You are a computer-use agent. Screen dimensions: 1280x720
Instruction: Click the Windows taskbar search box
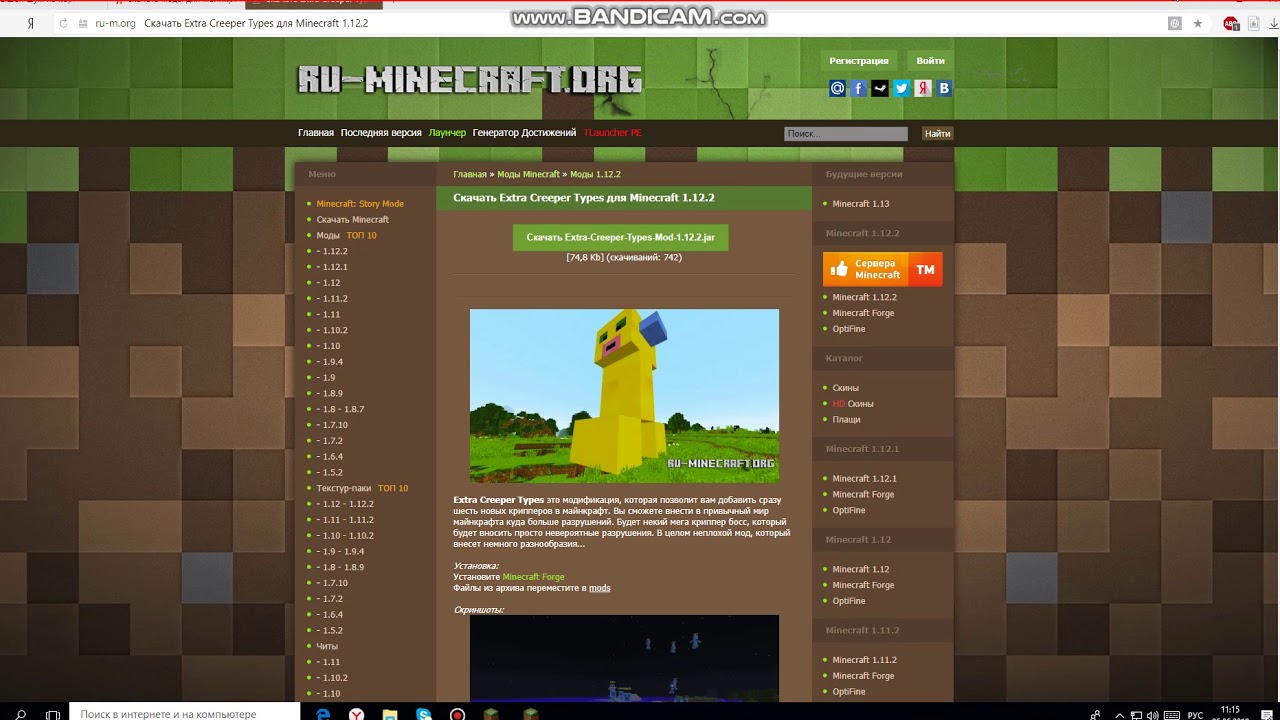[x=185, y=714]
